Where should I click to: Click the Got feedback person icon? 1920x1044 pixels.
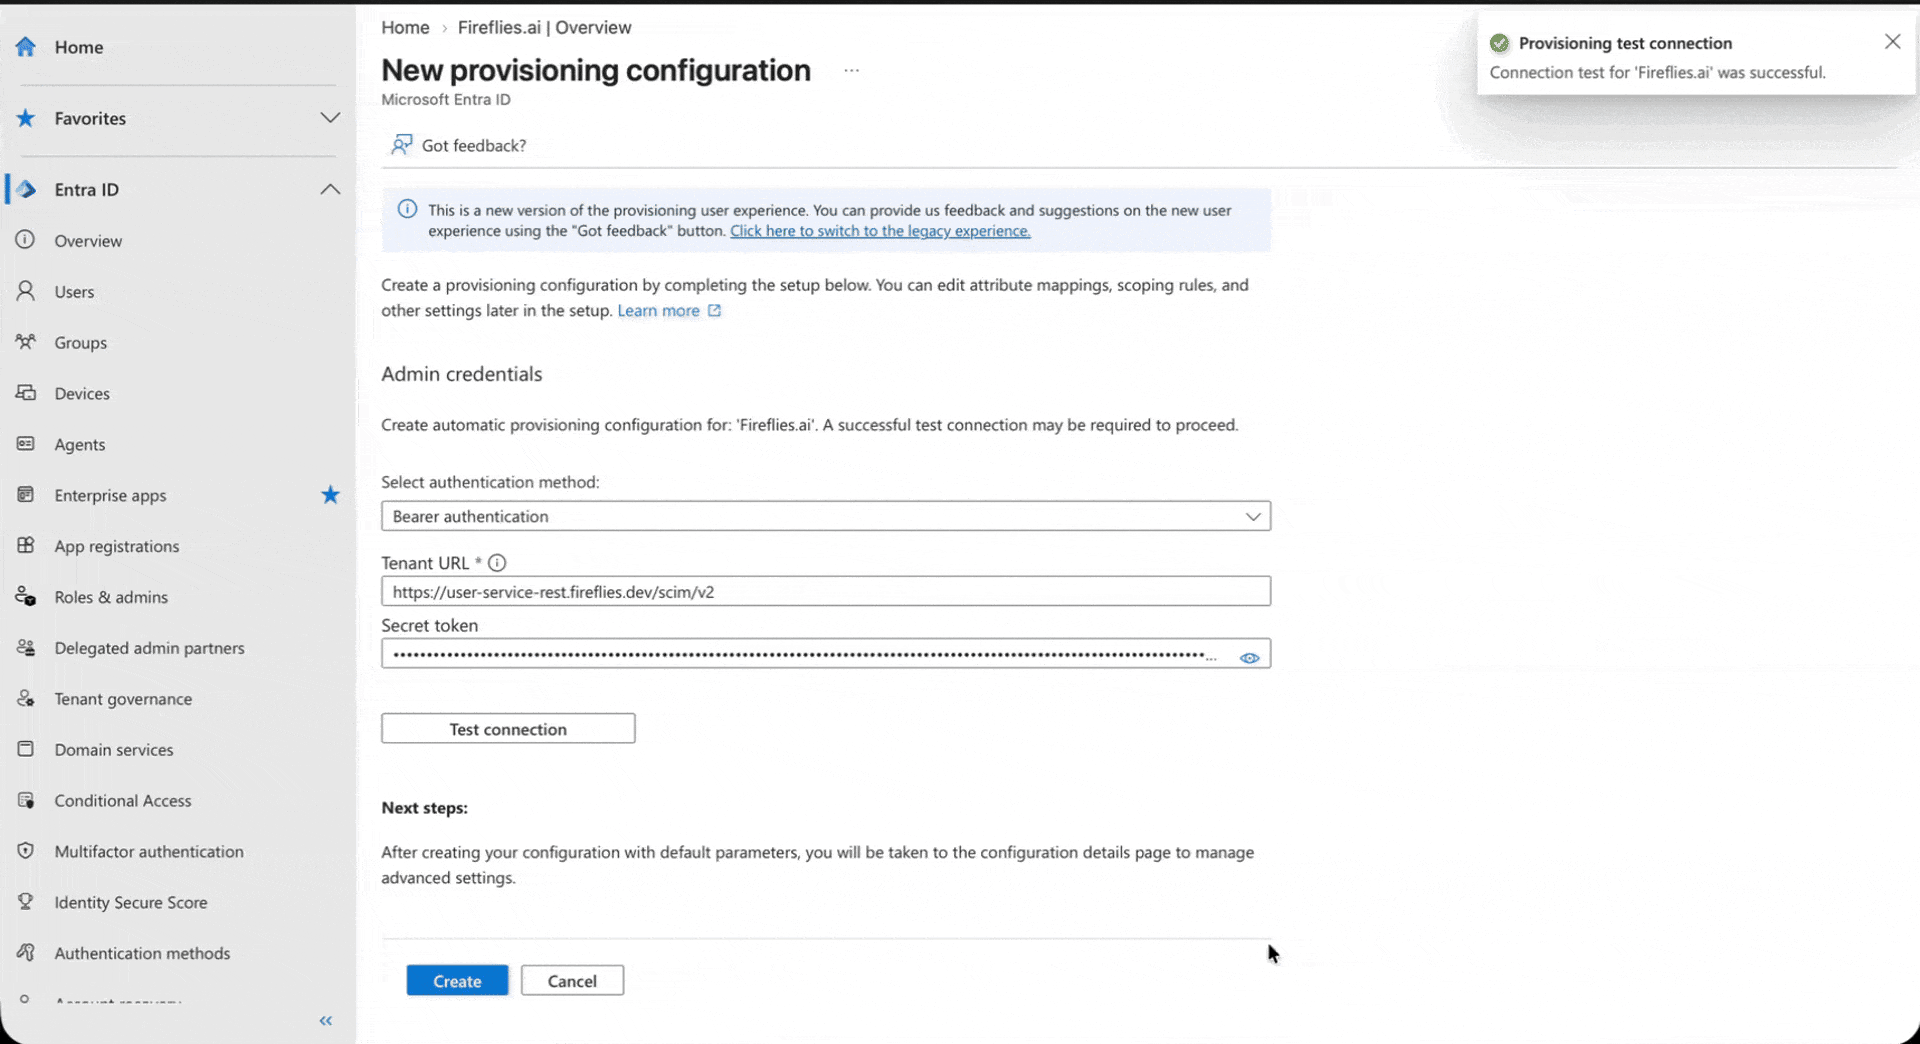click(x=402, y=145)
